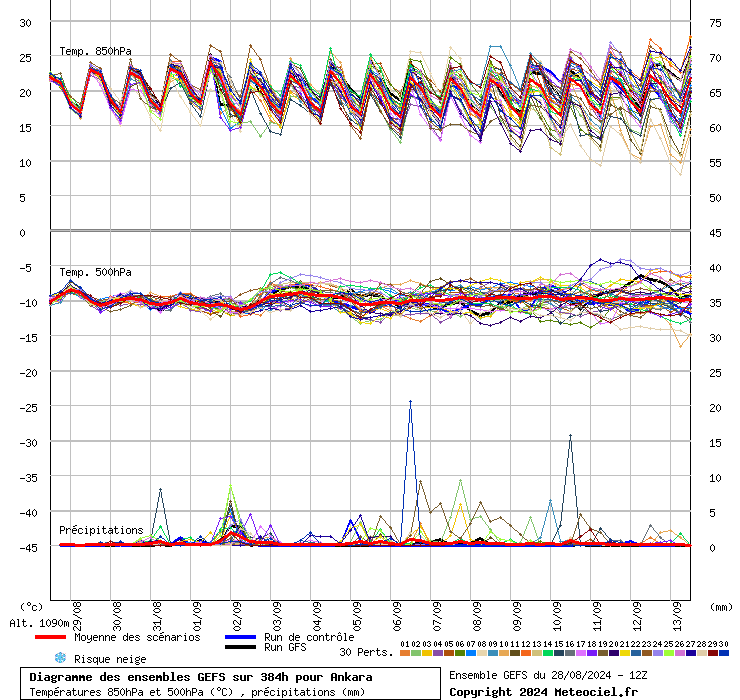This screenshot has height=700, width=740.
Task: Click the 06/09 date tick label
Action: (397, 616)
